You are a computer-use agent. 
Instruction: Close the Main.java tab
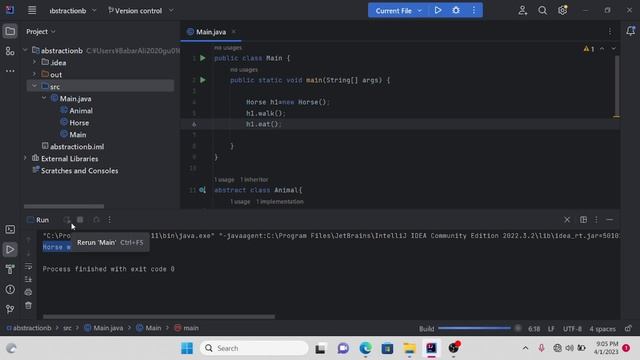[233, 32]
